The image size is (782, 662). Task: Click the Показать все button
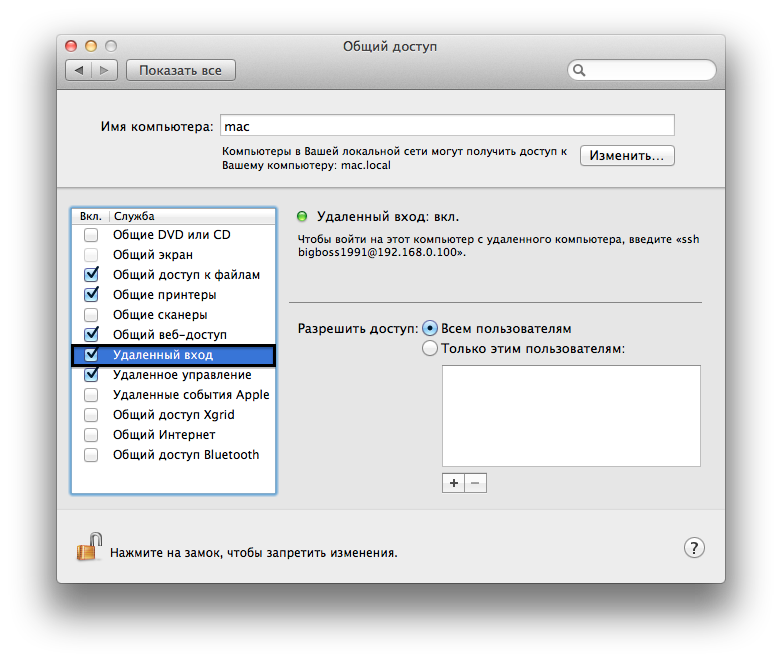tap(181, 70)
